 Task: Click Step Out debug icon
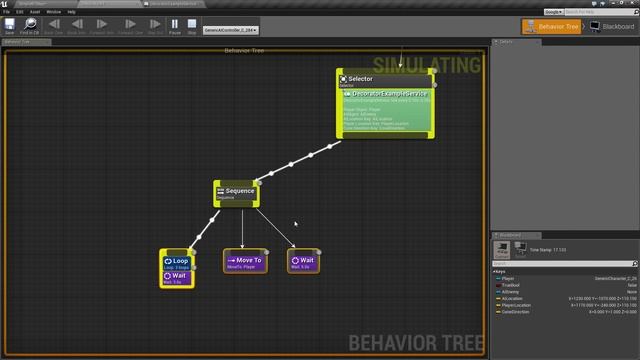pyautogui.click(x=155, y=26)
